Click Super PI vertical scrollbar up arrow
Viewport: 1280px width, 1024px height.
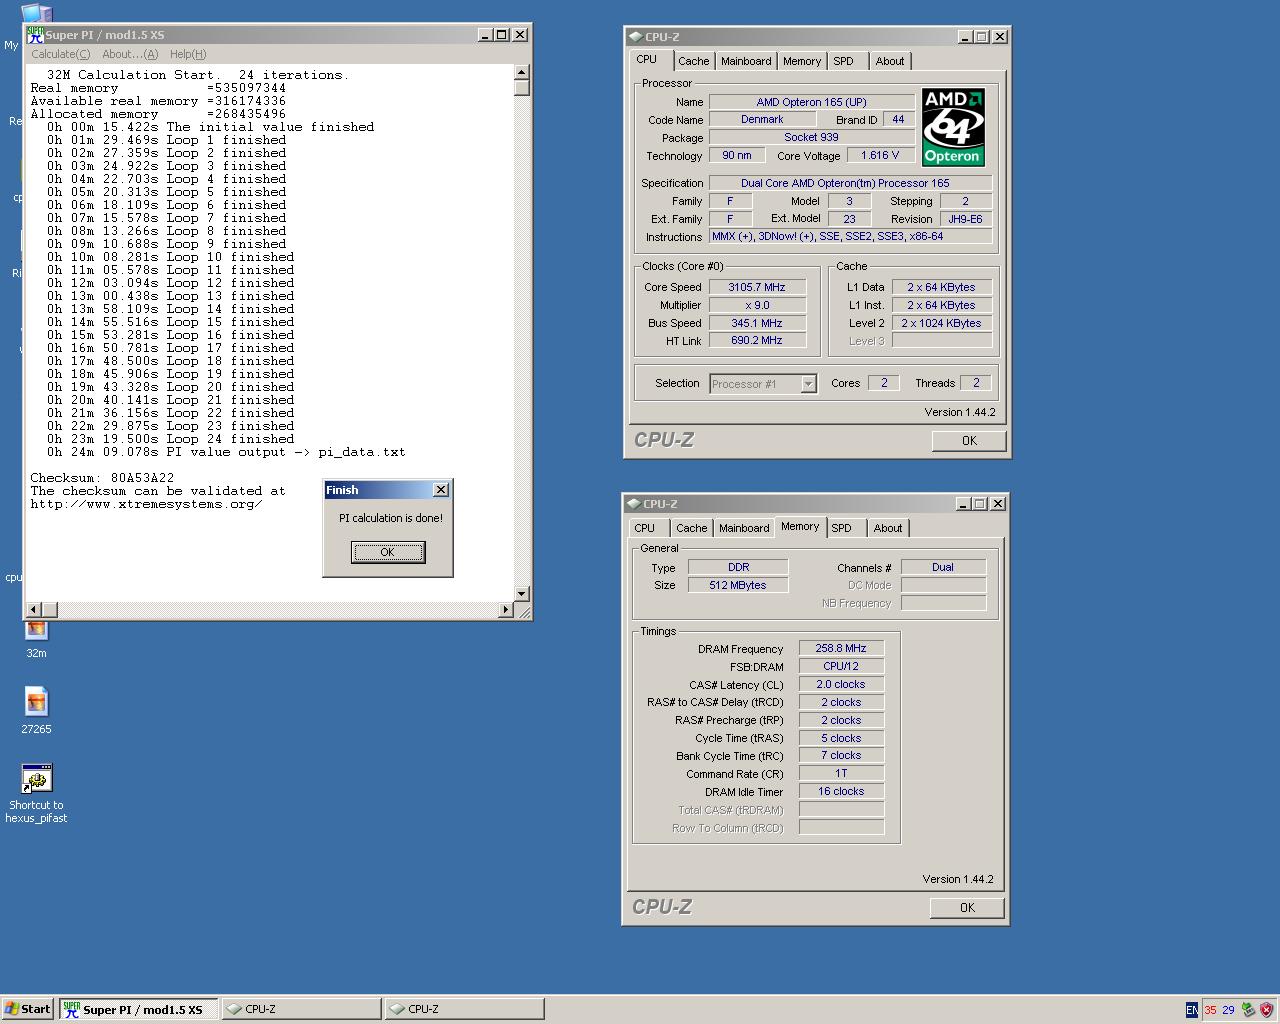pyautogui.click(x=521, y=72)
